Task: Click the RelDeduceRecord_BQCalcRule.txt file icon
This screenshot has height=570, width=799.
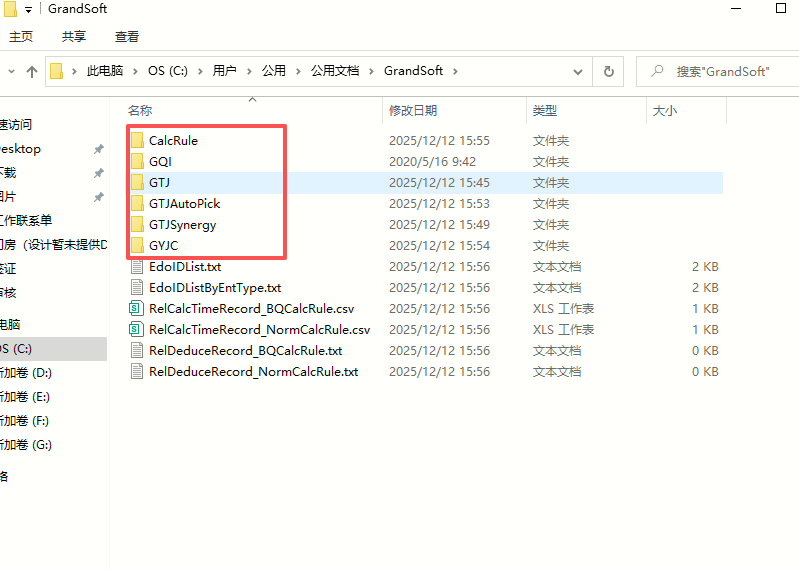Action: tap(137, 351)
